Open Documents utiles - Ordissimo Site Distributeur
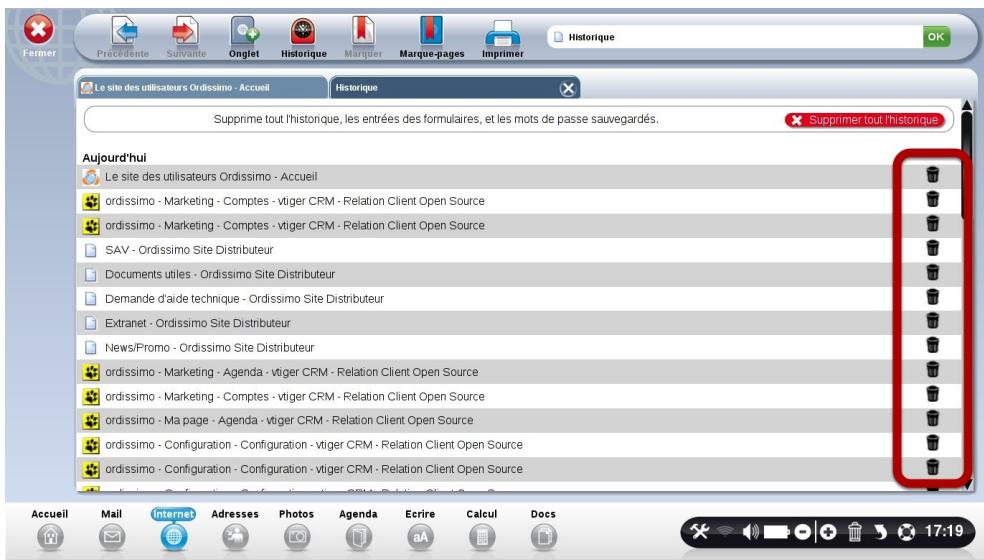 point(220,274)
